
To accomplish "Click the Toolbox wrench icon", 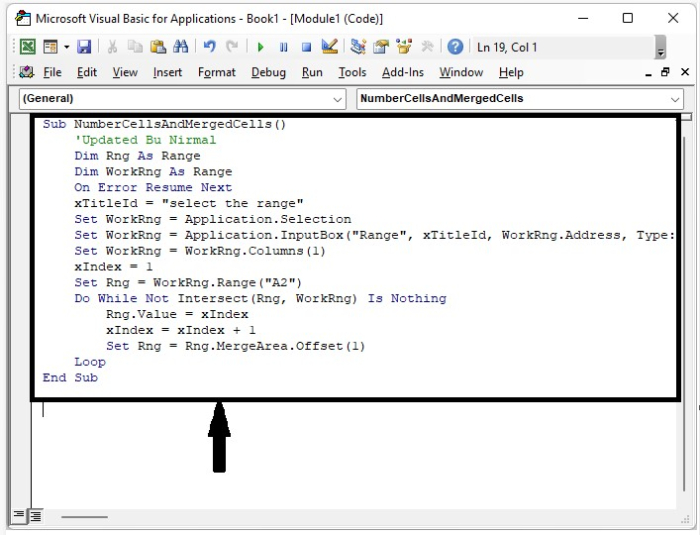I will tap(427, 46).
